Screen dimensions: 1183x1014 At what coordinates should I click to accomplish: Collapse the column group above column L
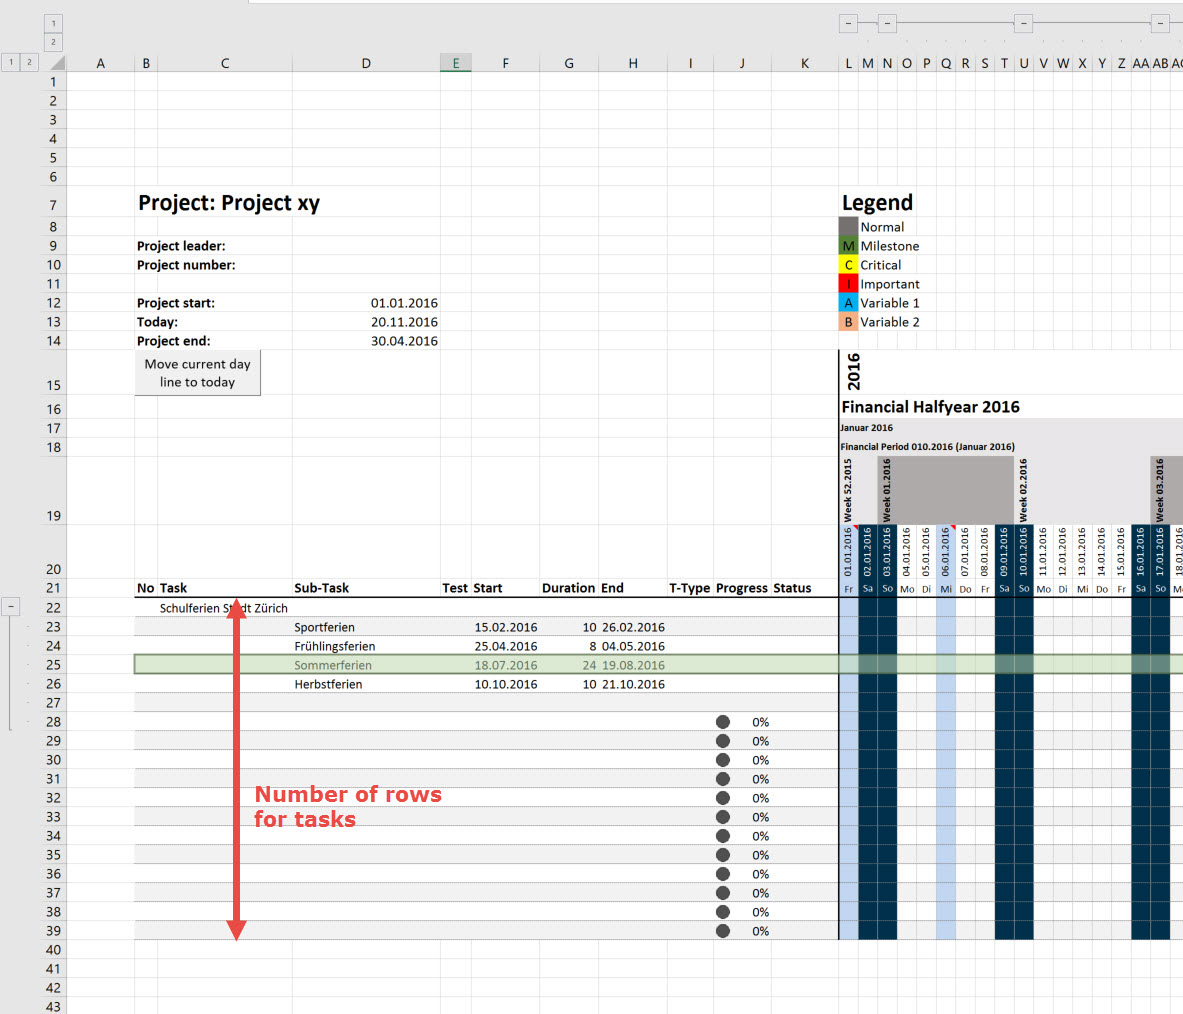point(848,23)
